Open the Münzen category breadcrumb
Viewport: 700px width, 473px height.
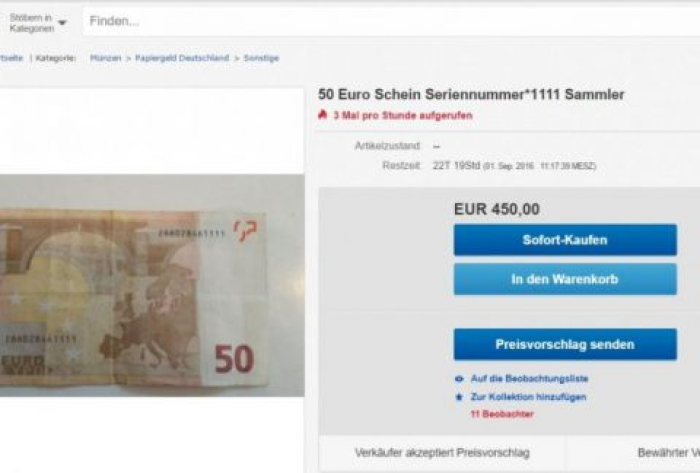105,58
